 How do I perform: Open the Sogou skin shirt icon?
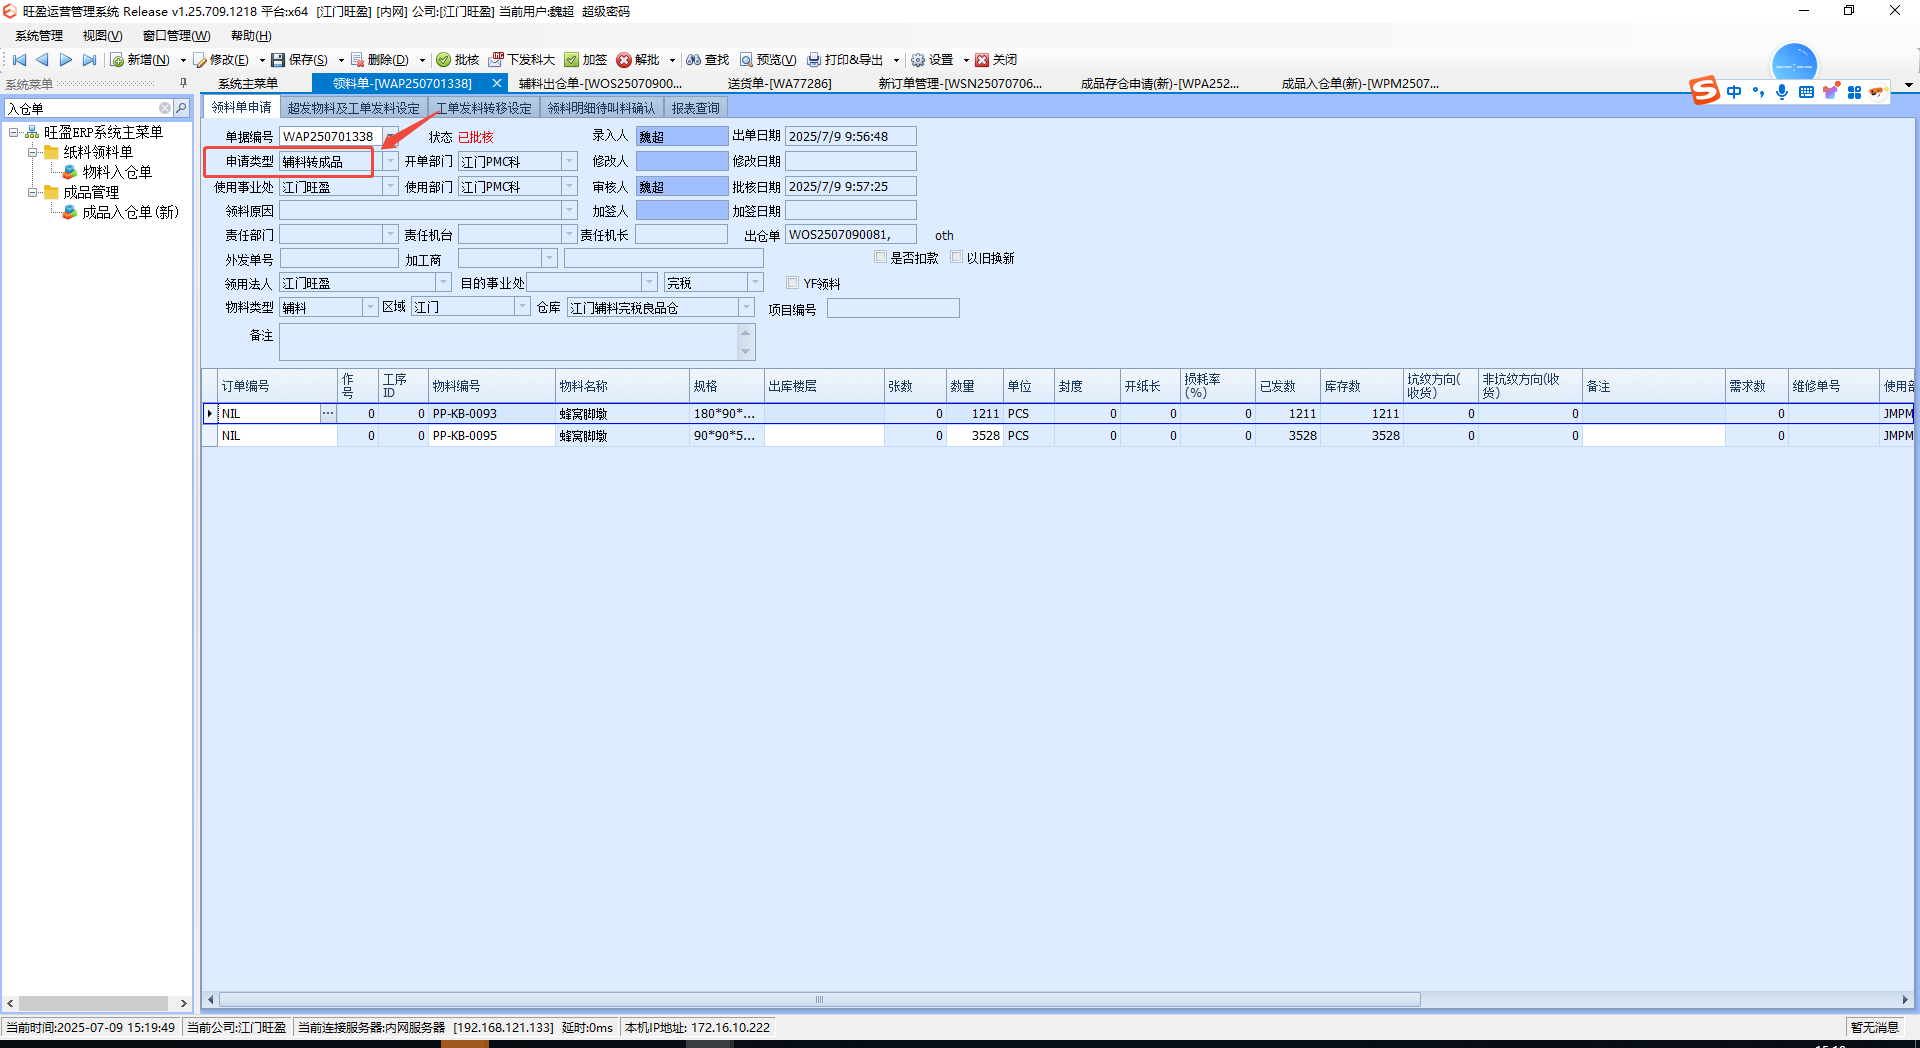click(x=1830, y=92)
